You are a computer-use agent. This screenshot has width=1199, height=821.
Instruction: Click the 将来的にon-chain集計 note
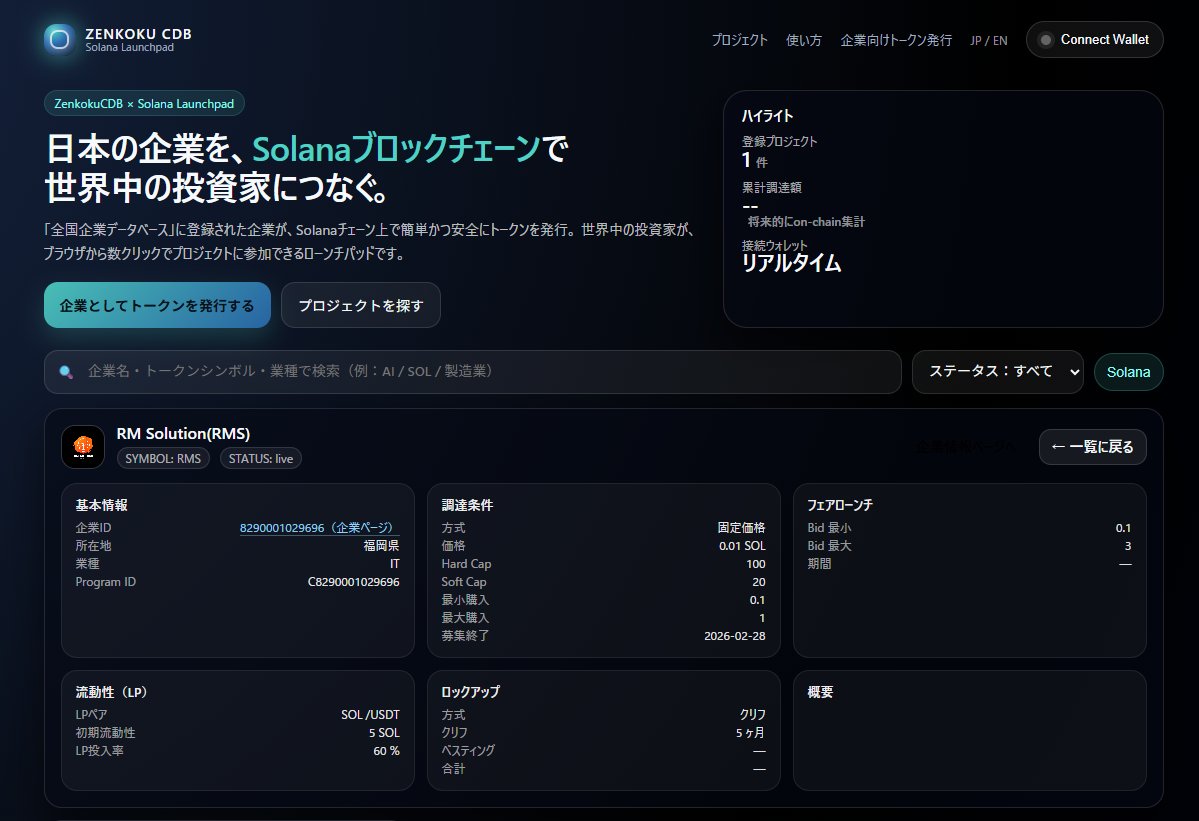point(806,222)
